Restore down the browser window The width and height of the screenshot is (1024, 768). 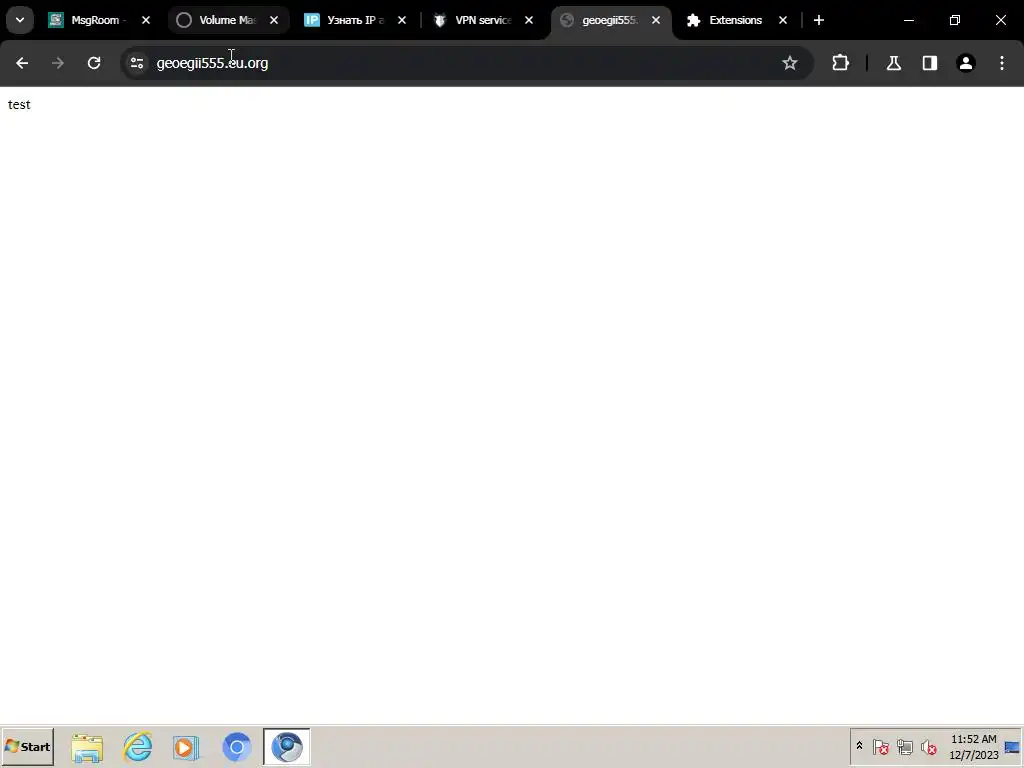coord(955,20)
